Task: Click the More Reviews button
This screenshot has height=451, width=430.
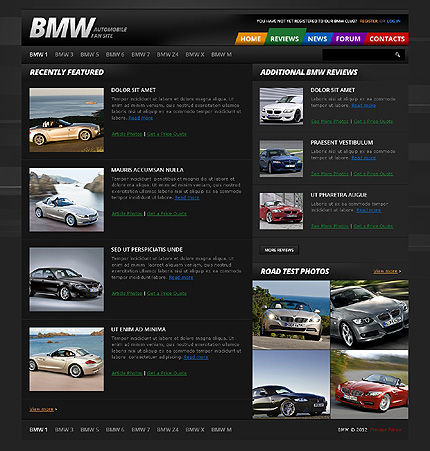Action: click(279, 250)
